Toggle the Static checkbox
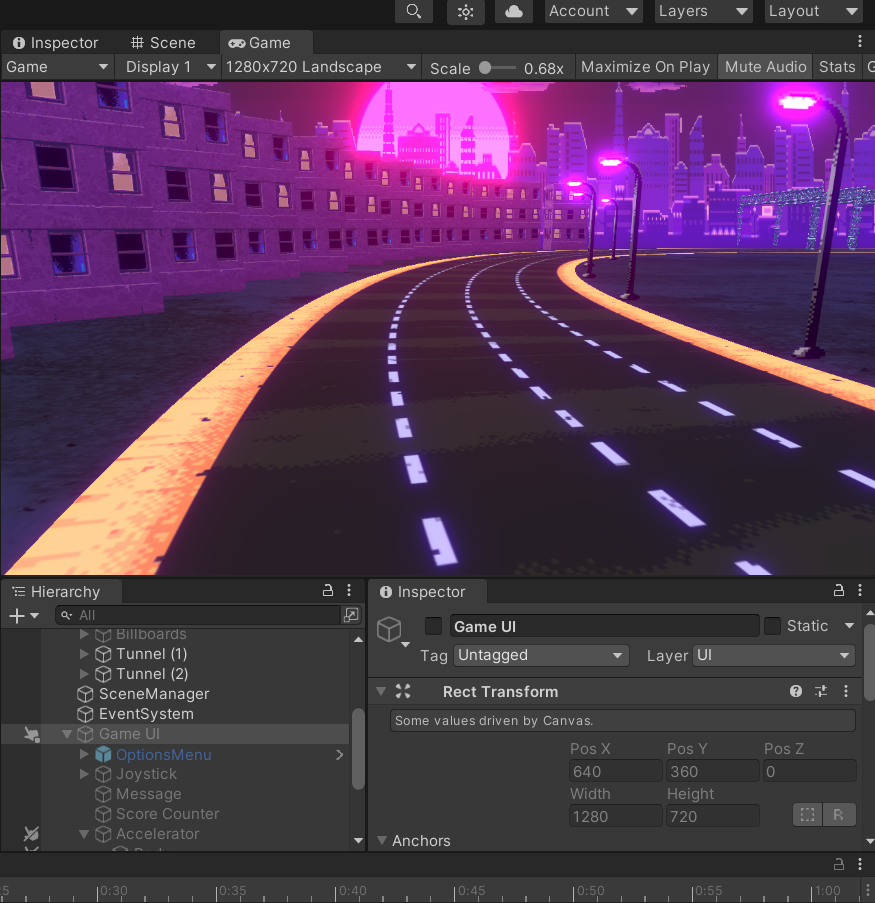This screenshot has width=875, height=903. pyautogui.click(x=772, y=626)
